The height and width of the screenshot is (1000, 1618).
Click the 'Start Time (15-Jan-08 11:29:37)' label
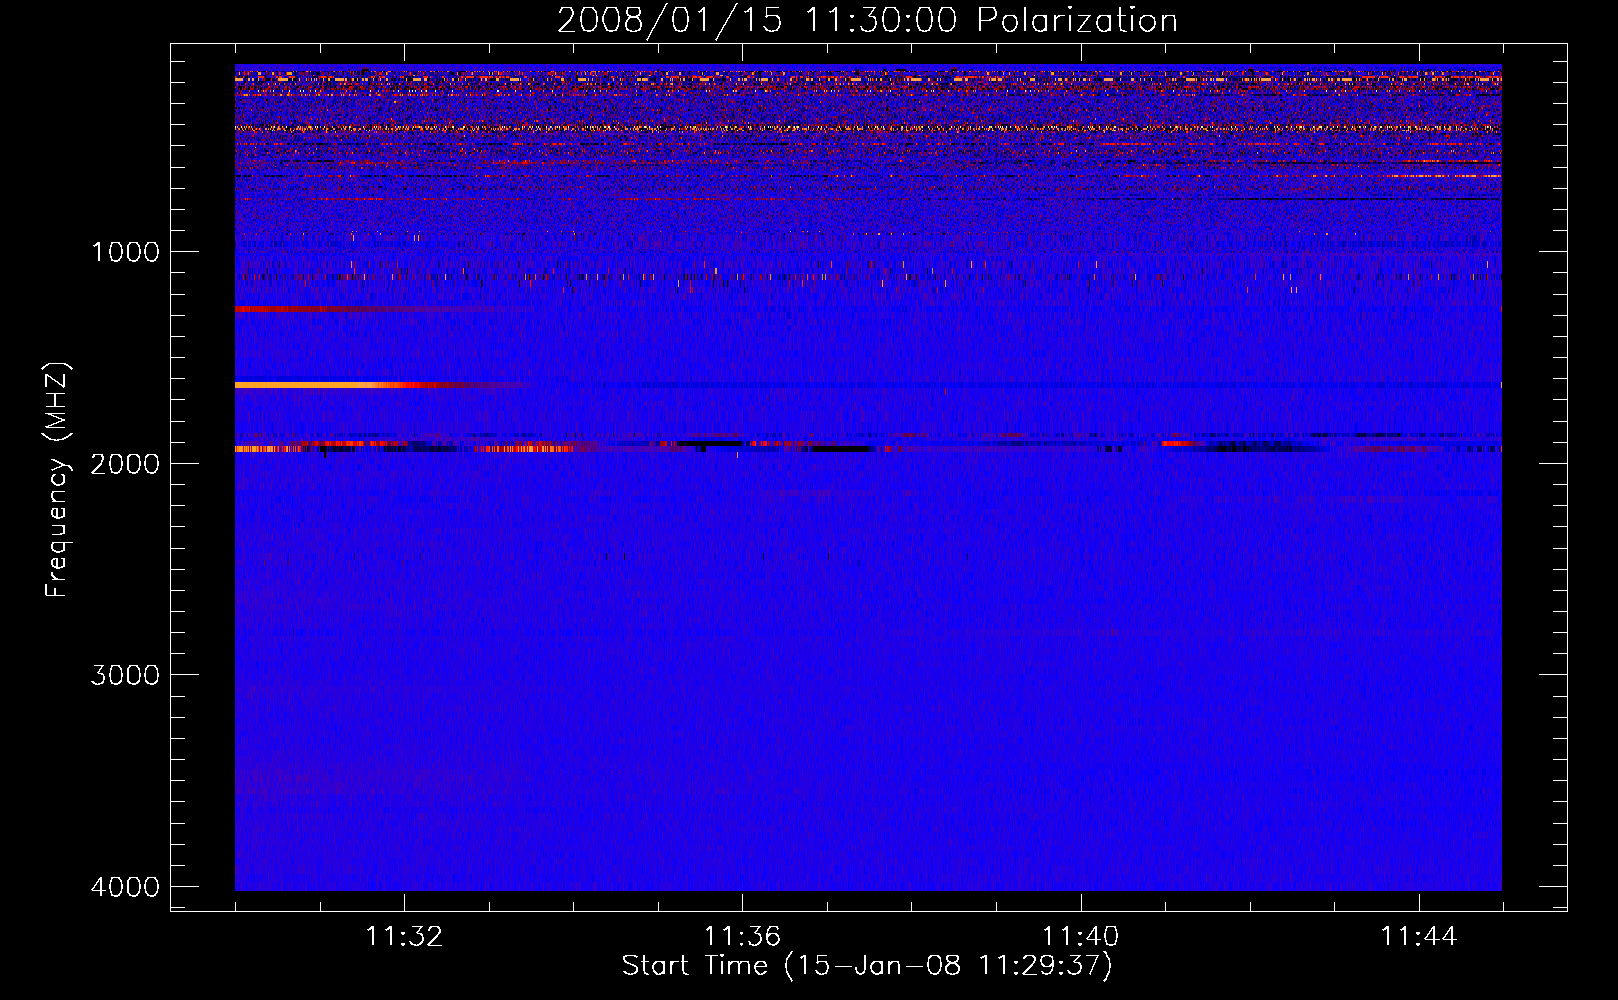pos(867,966)
